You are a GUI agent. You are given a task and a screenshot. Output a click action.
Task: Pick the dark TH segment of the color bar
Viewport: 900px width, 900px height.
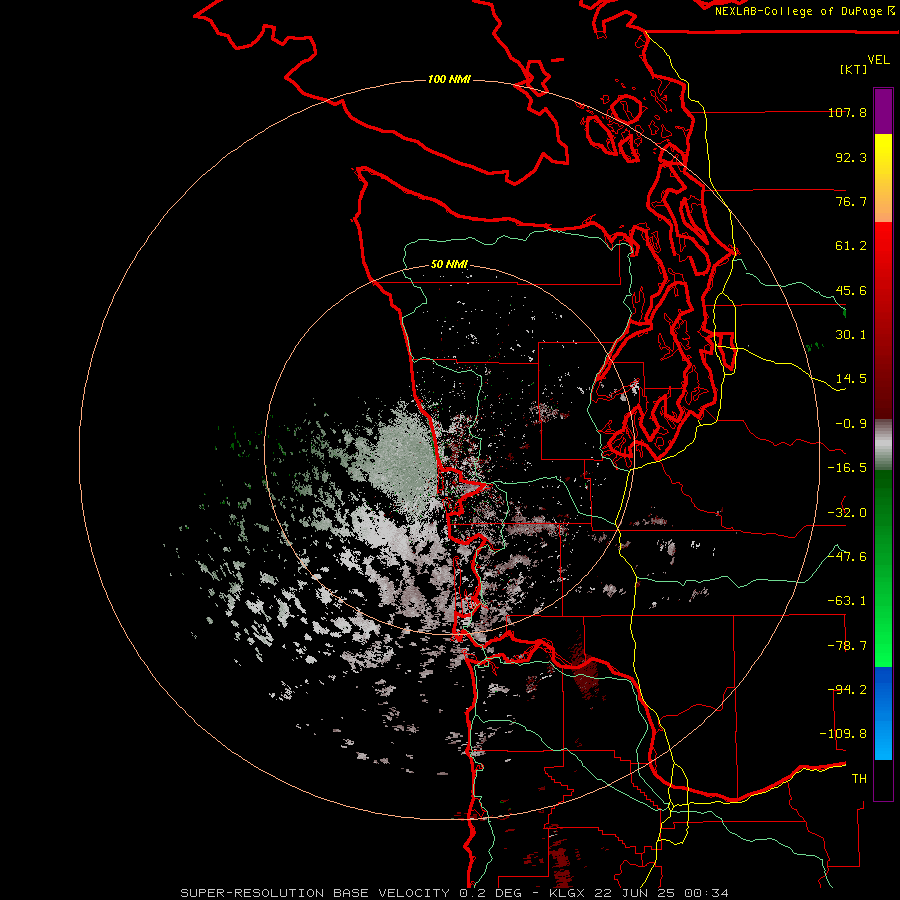pos(883,779)
